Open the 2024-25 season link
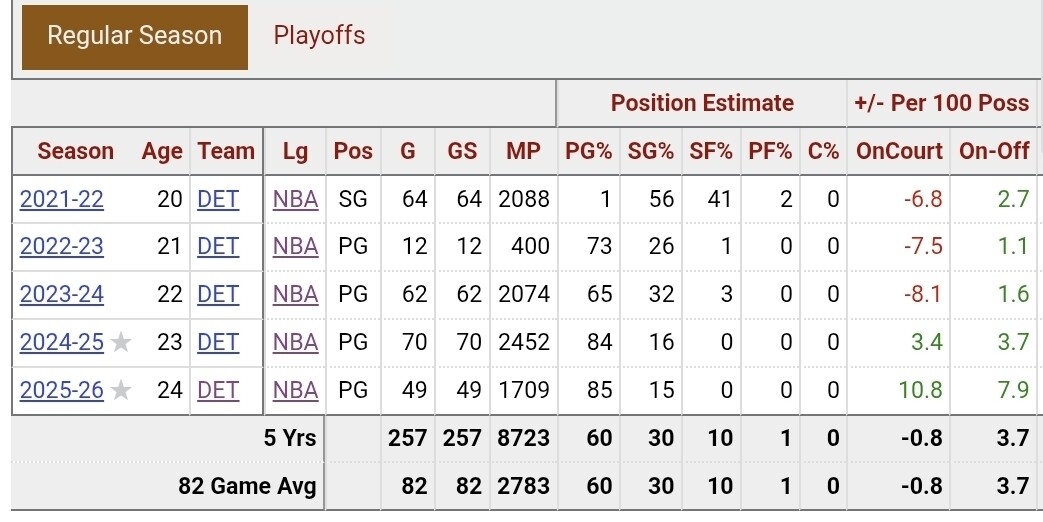Viewport: 1043px width, 522px height. coord(62,342)
